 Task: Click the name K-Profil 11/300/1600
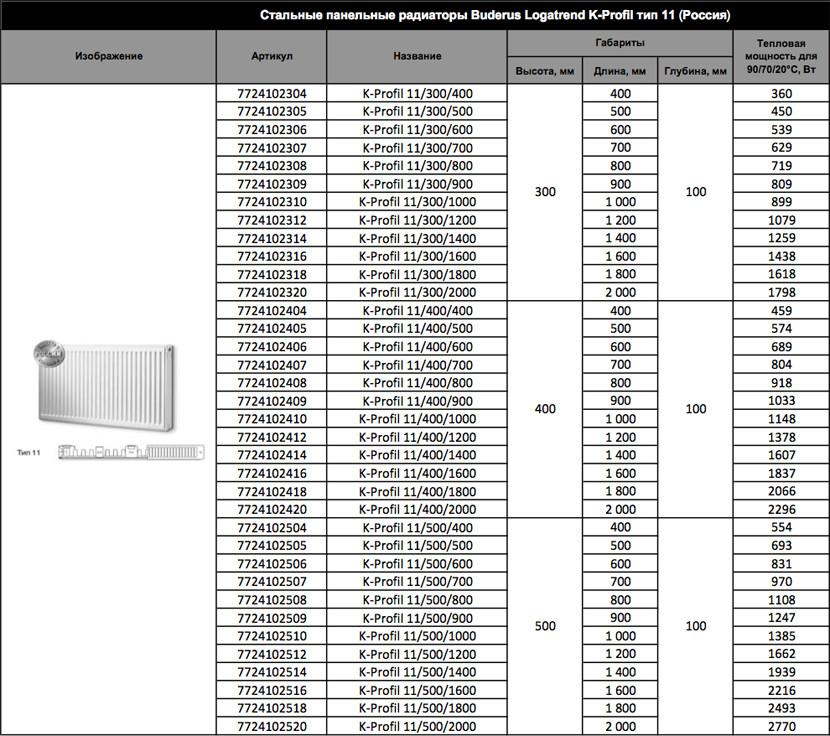click(417, 256)
